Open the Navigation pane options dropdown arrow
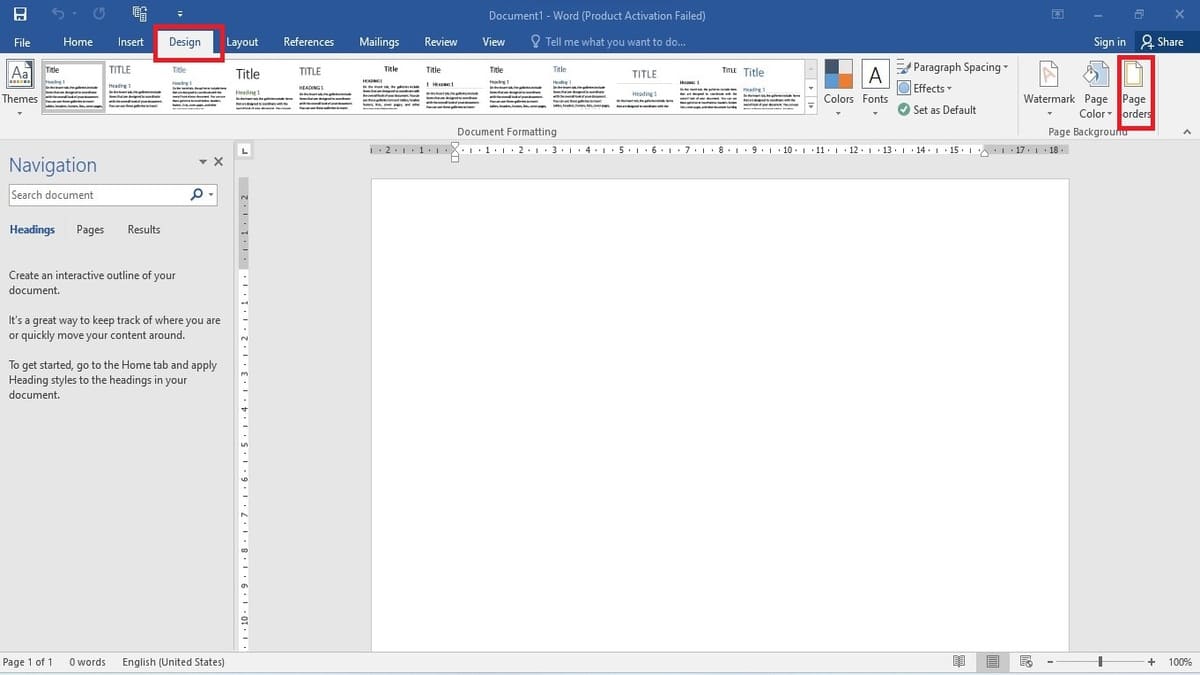 pos(203,162)
